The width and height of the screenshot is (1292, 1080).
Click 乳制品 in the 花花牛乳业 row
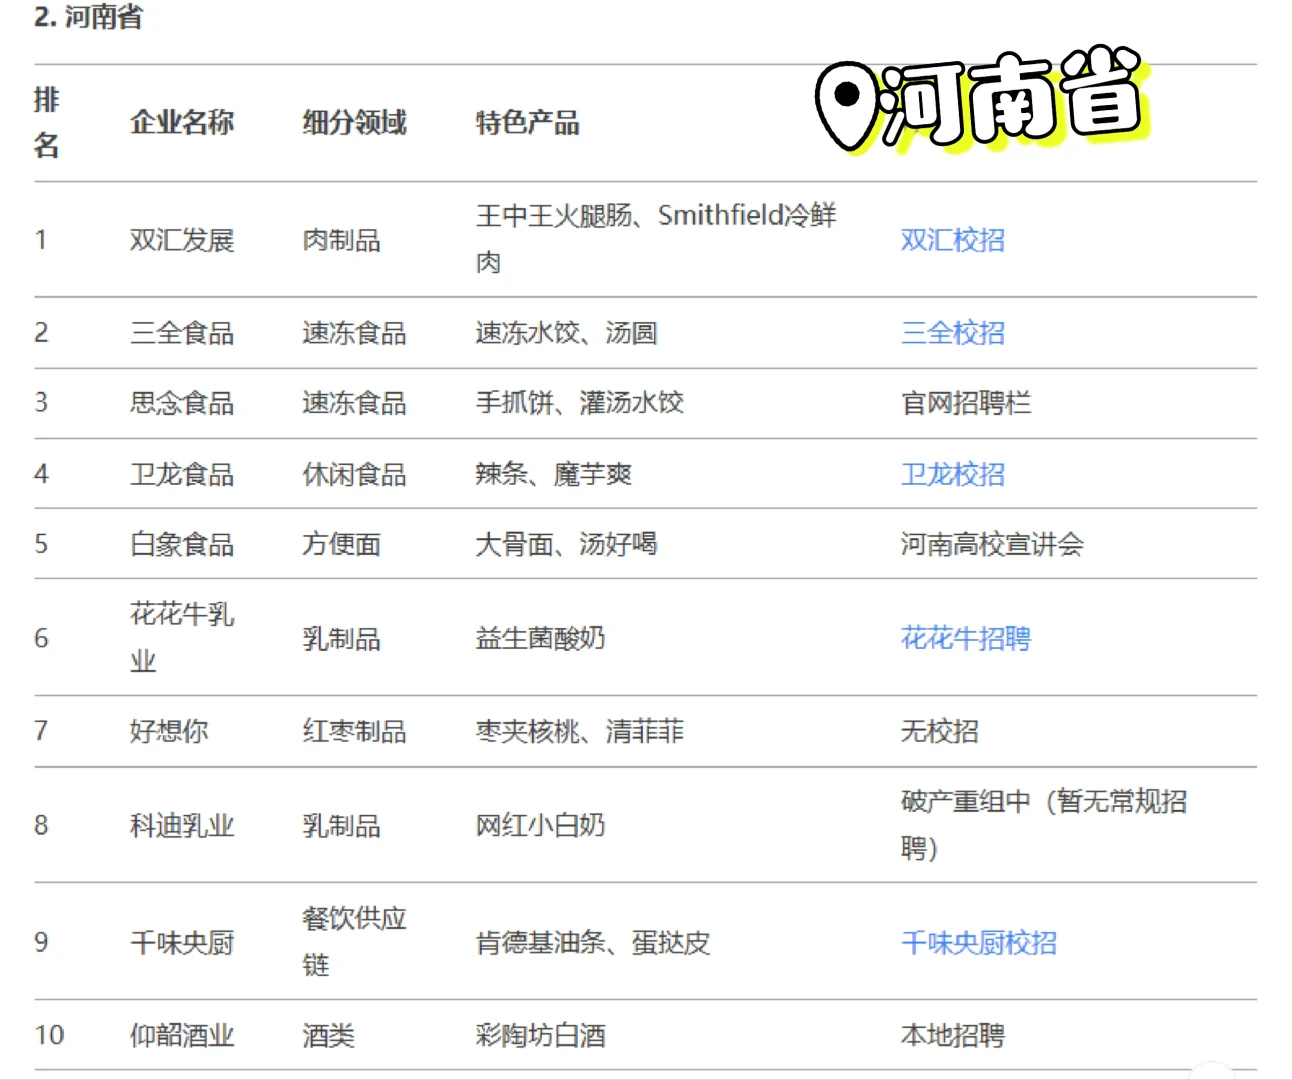pyautogui.click(x=341, y=638)
